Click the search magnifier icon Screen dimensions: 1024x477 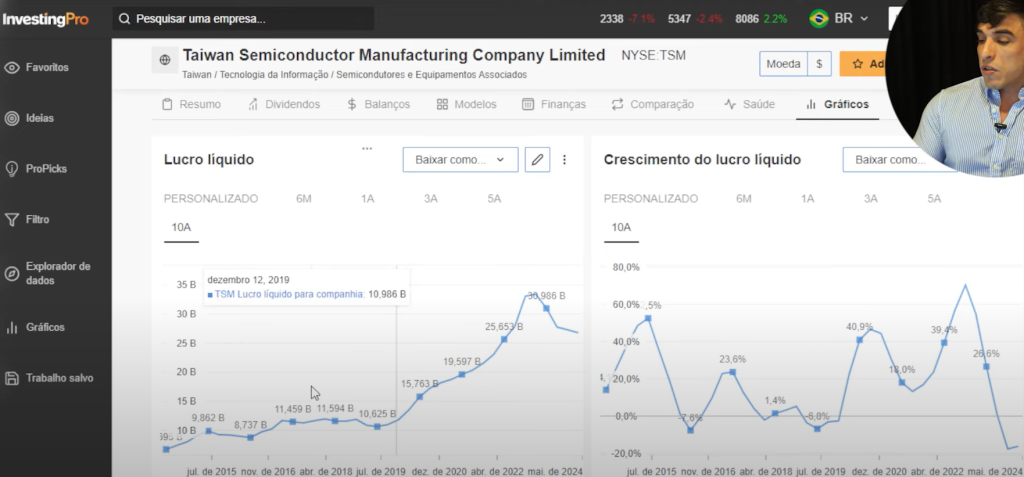coord(124,19)
